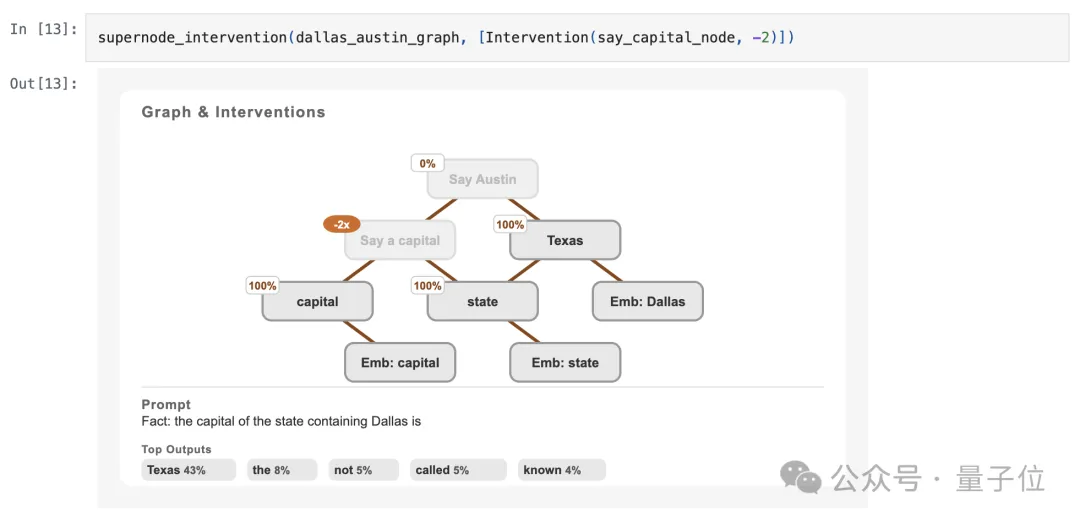Select the 'called 5%' output chip

[x=458, y=470]
